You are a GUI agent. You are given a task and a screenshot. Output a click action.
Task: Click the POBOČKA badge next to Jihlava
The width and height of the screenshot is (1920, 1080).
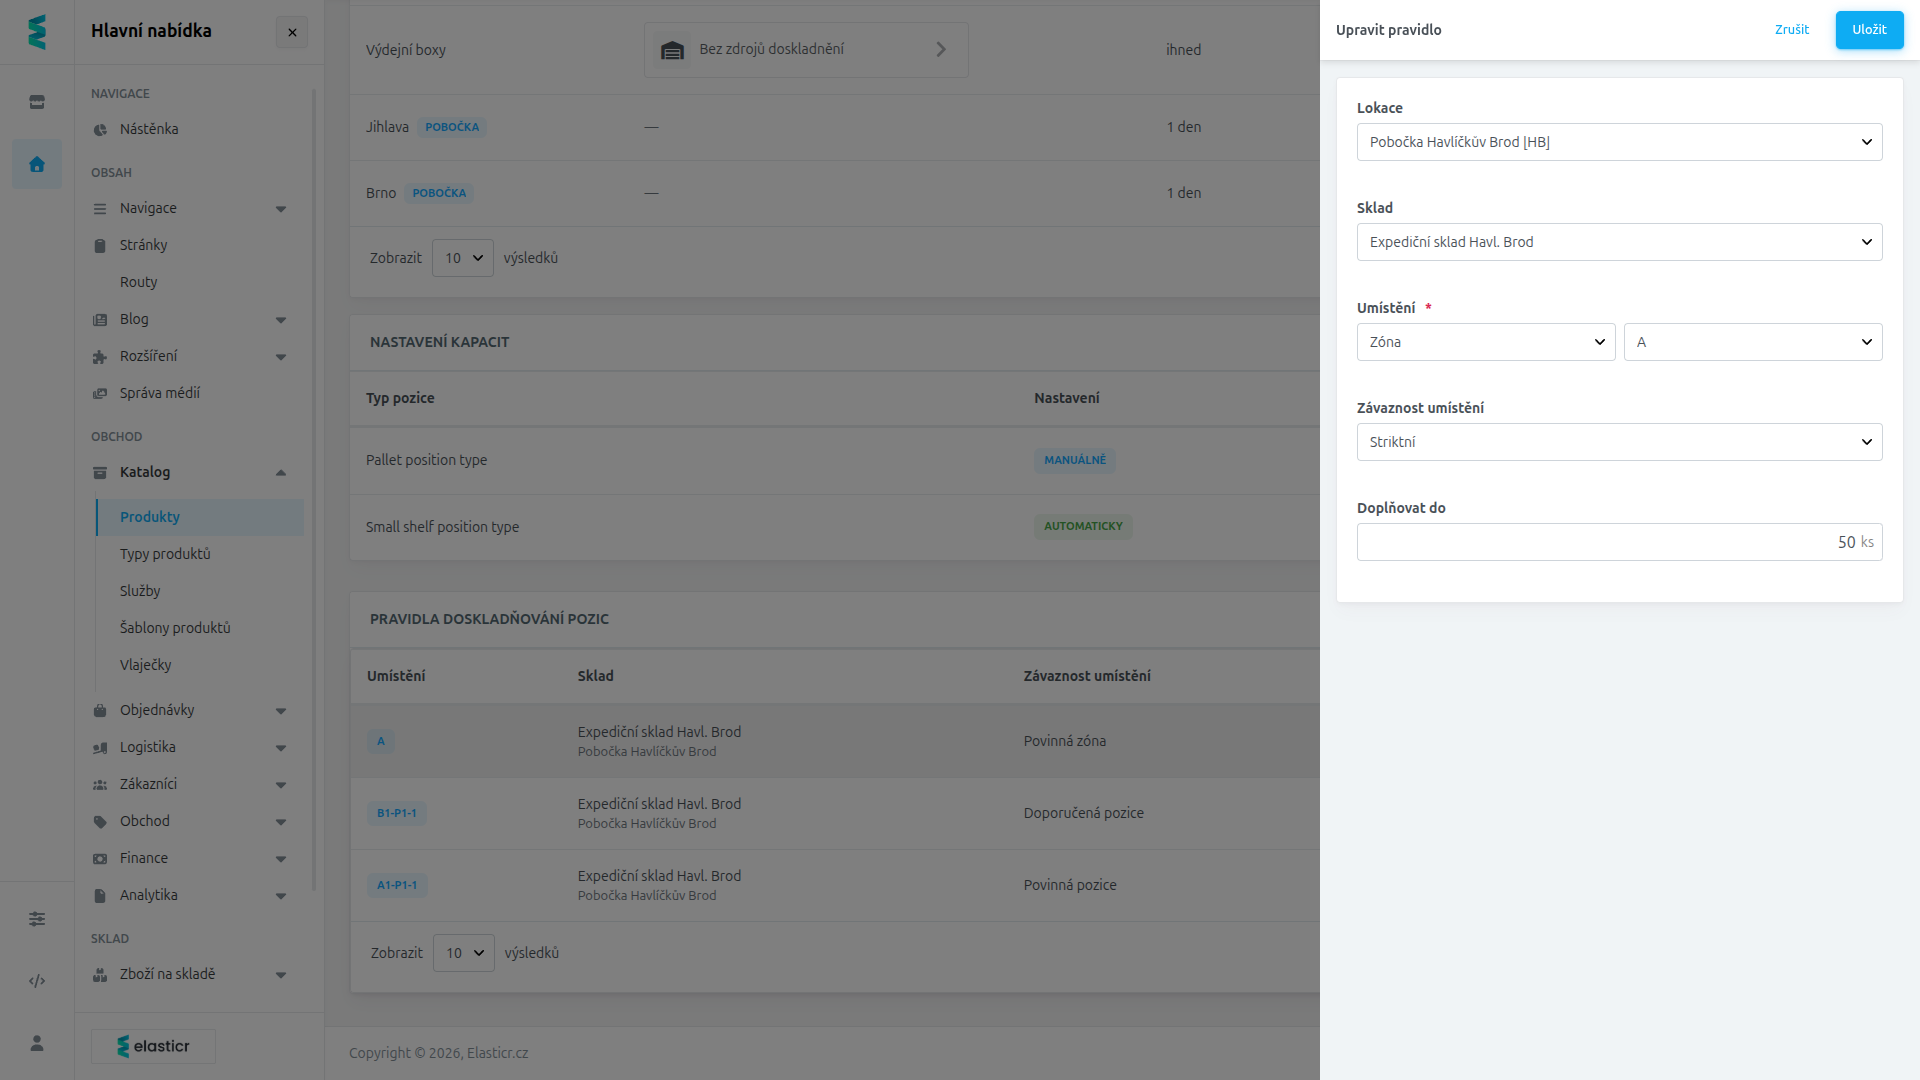tap(452, 127)
